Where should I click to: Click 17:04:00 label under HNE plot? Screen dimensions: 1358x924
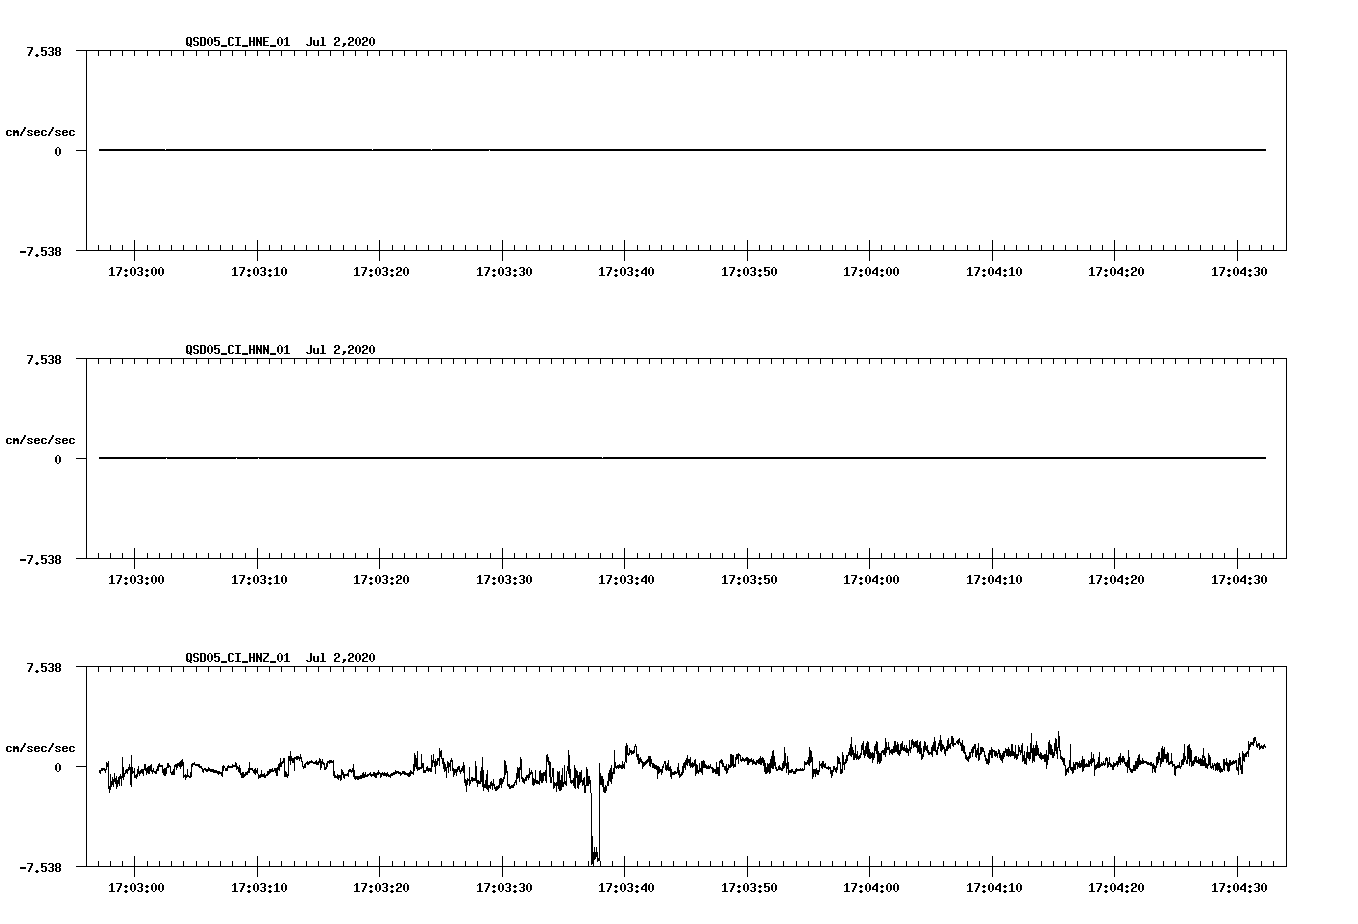(x=871, y=271)
